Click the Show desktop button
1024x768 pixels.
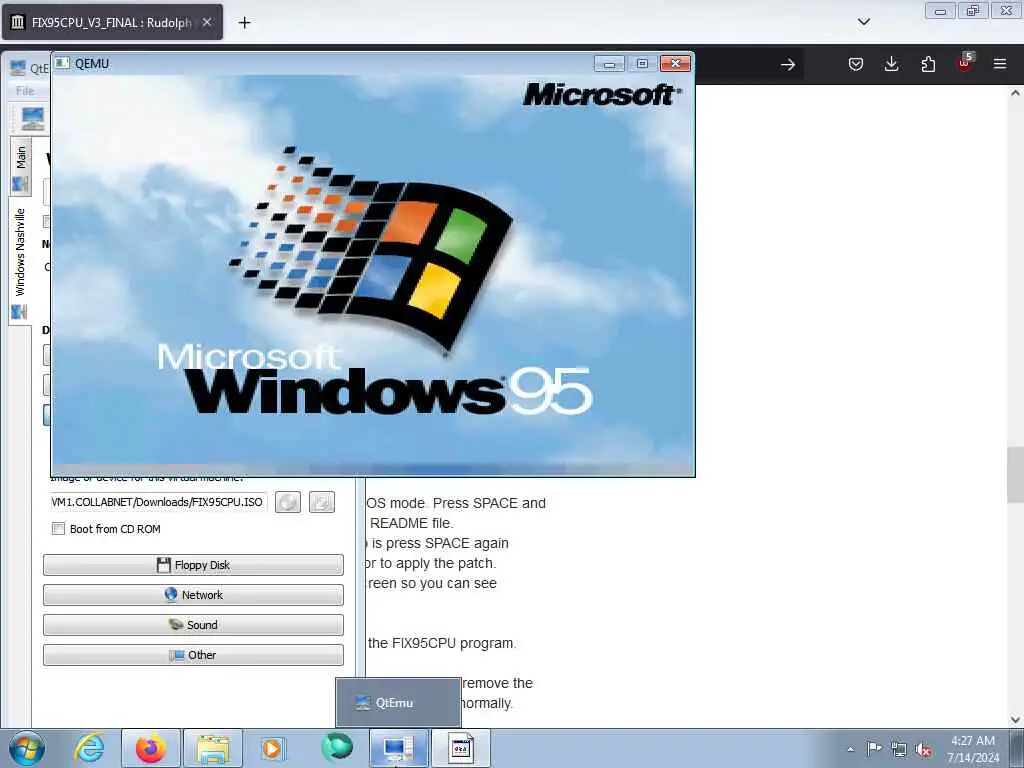[x=1017, y=748]
